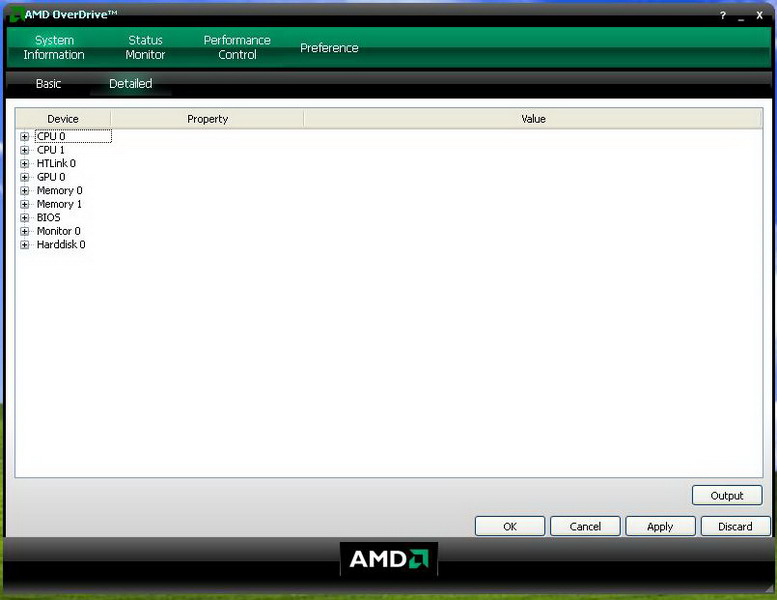Click the Cancel button

tap(585, 526)
